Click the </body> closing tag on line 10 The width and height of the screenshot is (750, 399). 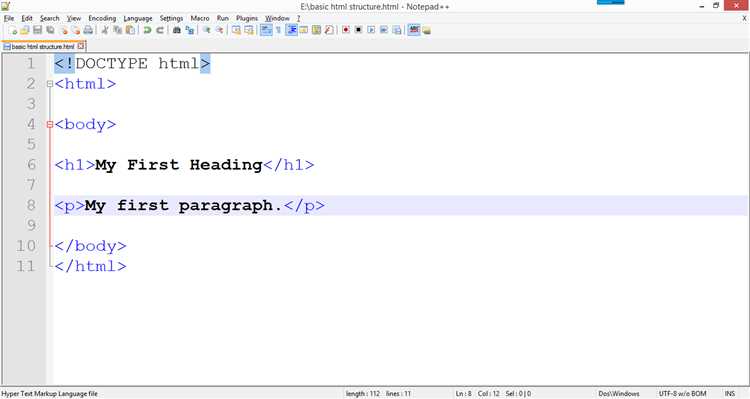tap(90, 246)
